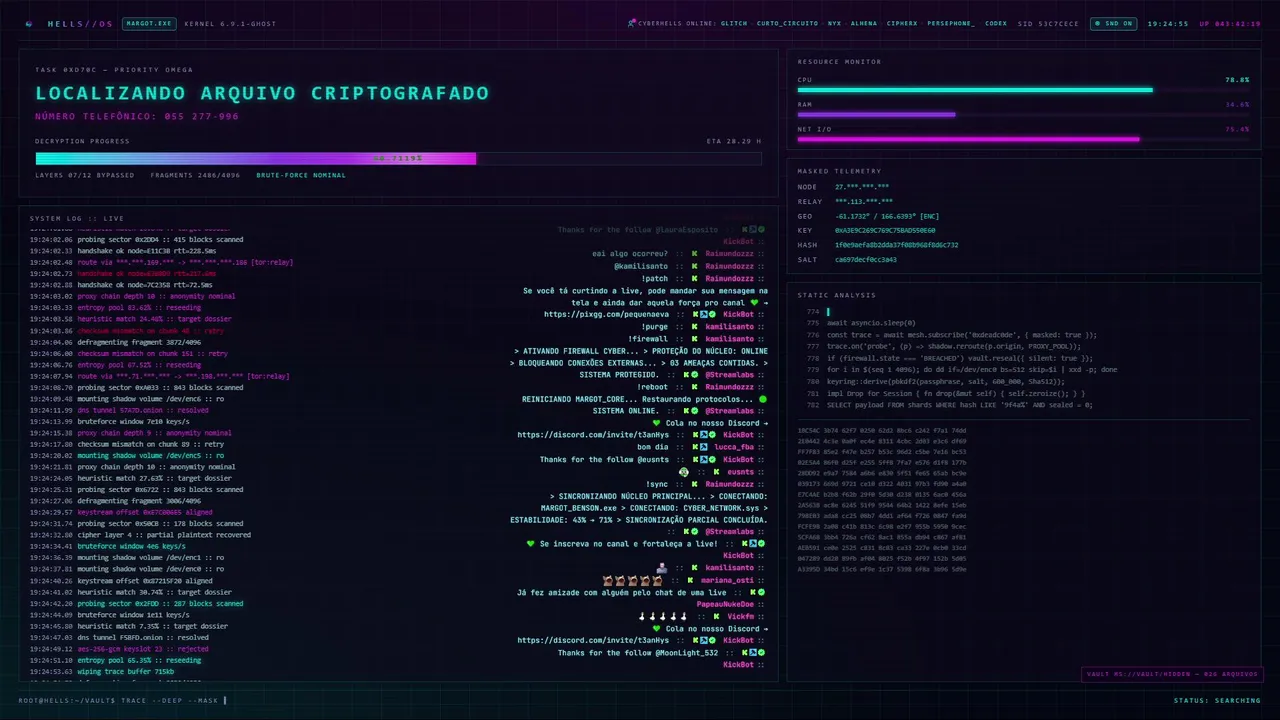Toggle the SND ON sound indicator
Image resolution: width=1280 pixels, height=720 pixels.
1113,23
